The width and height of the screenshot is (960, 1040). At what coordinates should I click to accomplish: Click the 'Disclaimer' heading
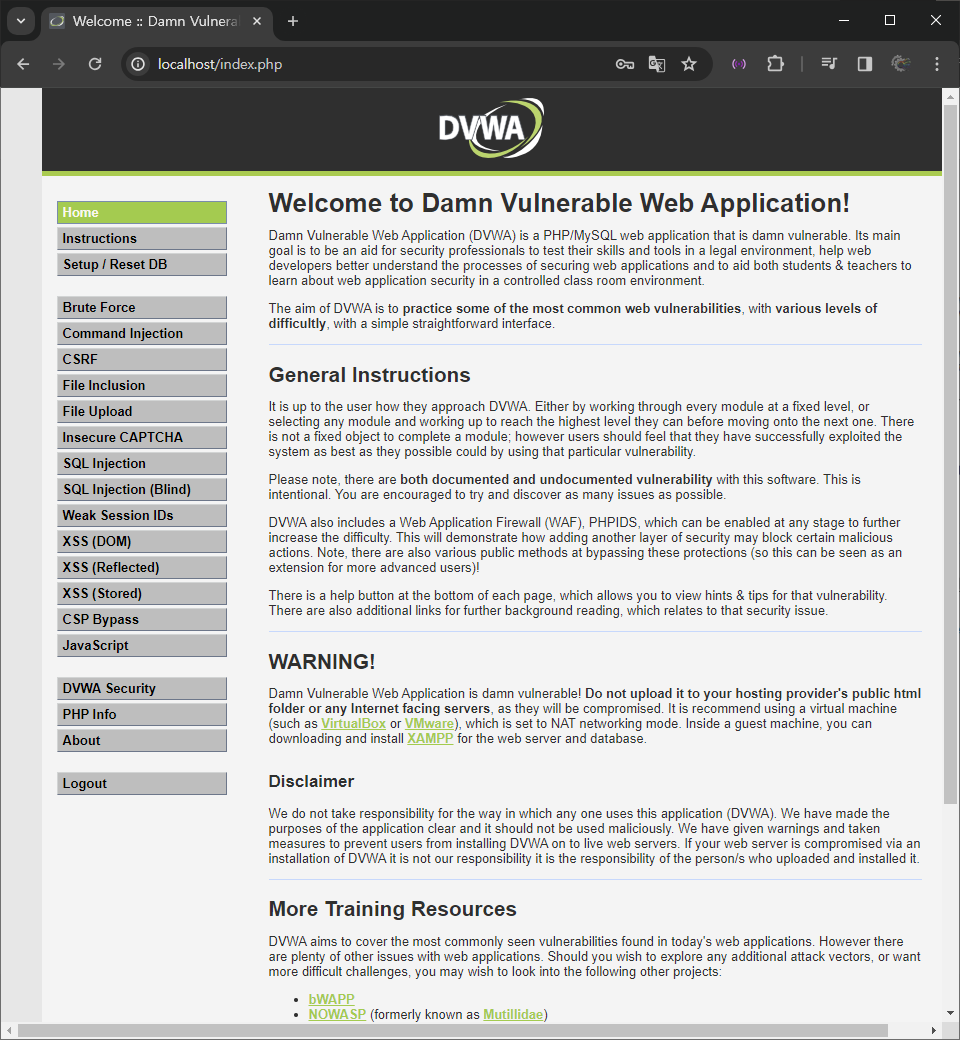point(311,781)
